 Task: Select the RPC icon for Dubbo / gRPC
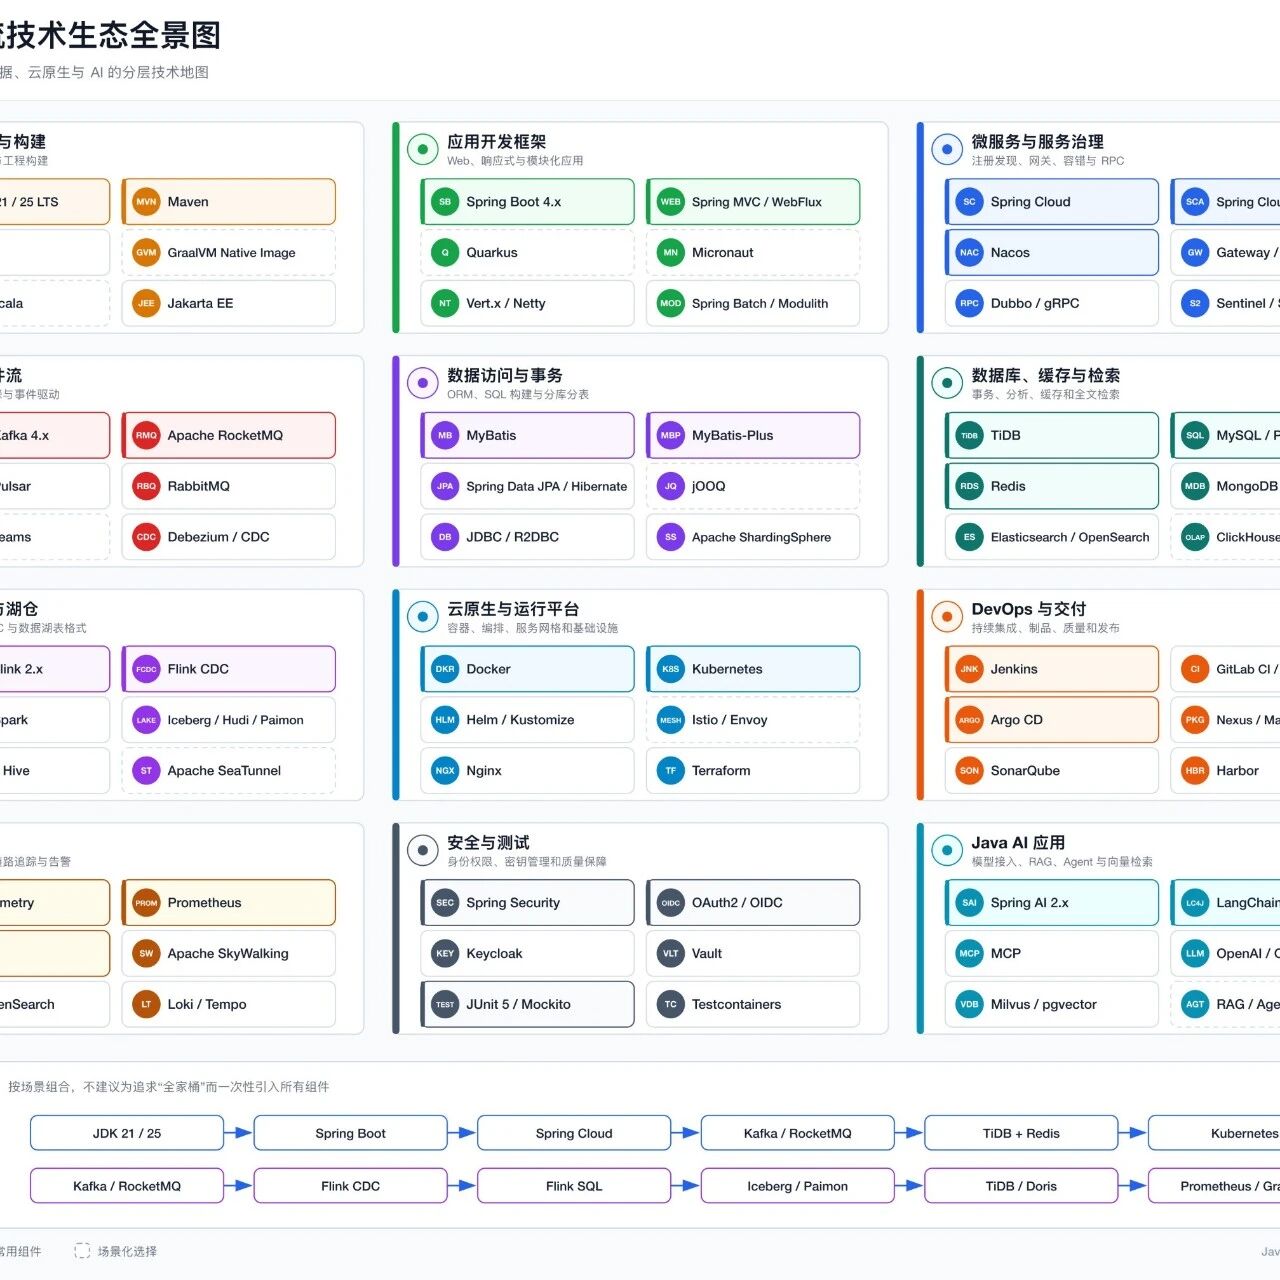pos(969,304)
